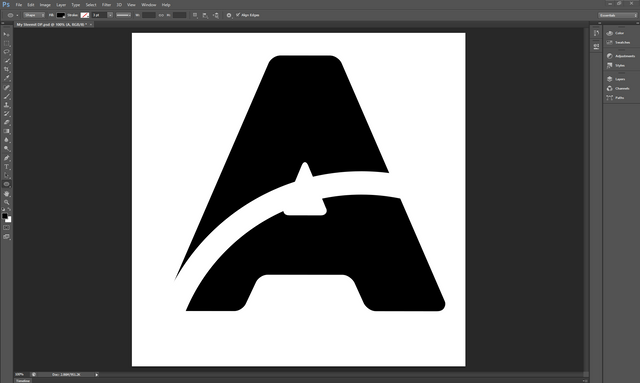The image size is (640, 383).
Task: Open the Image menu
Action: (45, 5)
